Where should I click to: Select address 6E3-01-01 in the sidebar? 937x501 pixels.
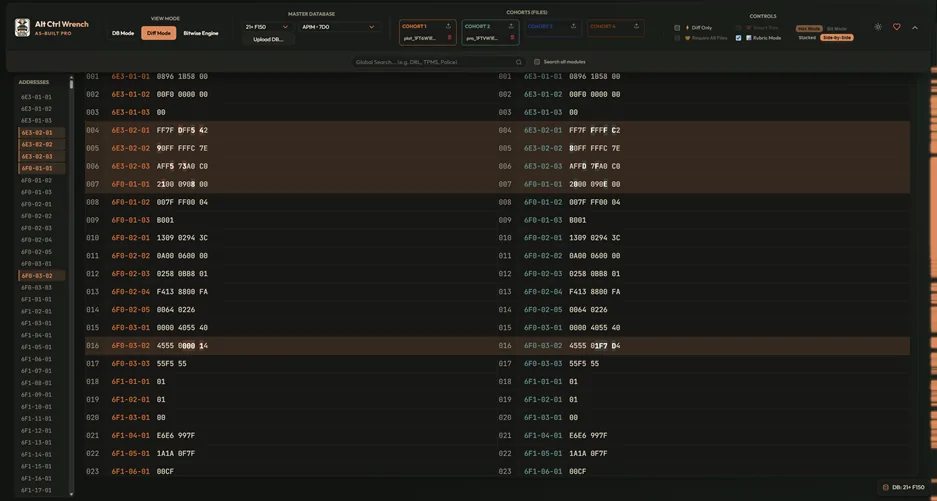point(36,97)
